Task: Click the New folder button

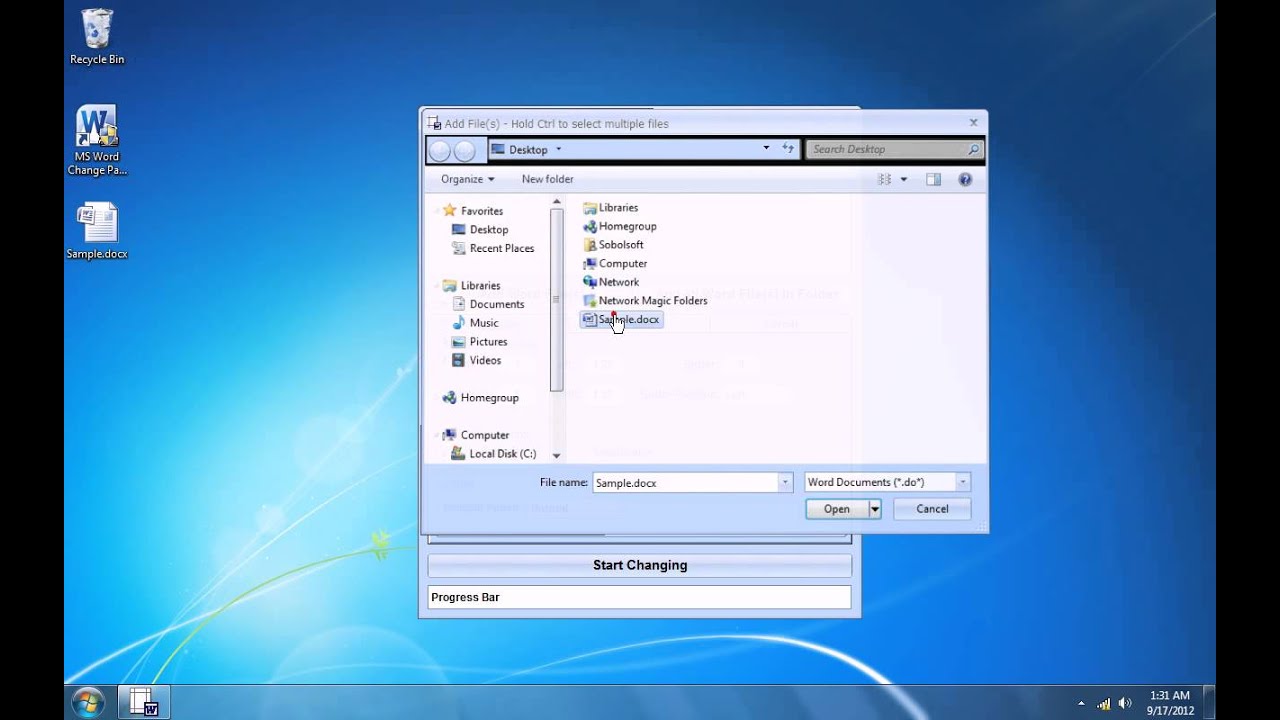Action: (x=547, y=180)
